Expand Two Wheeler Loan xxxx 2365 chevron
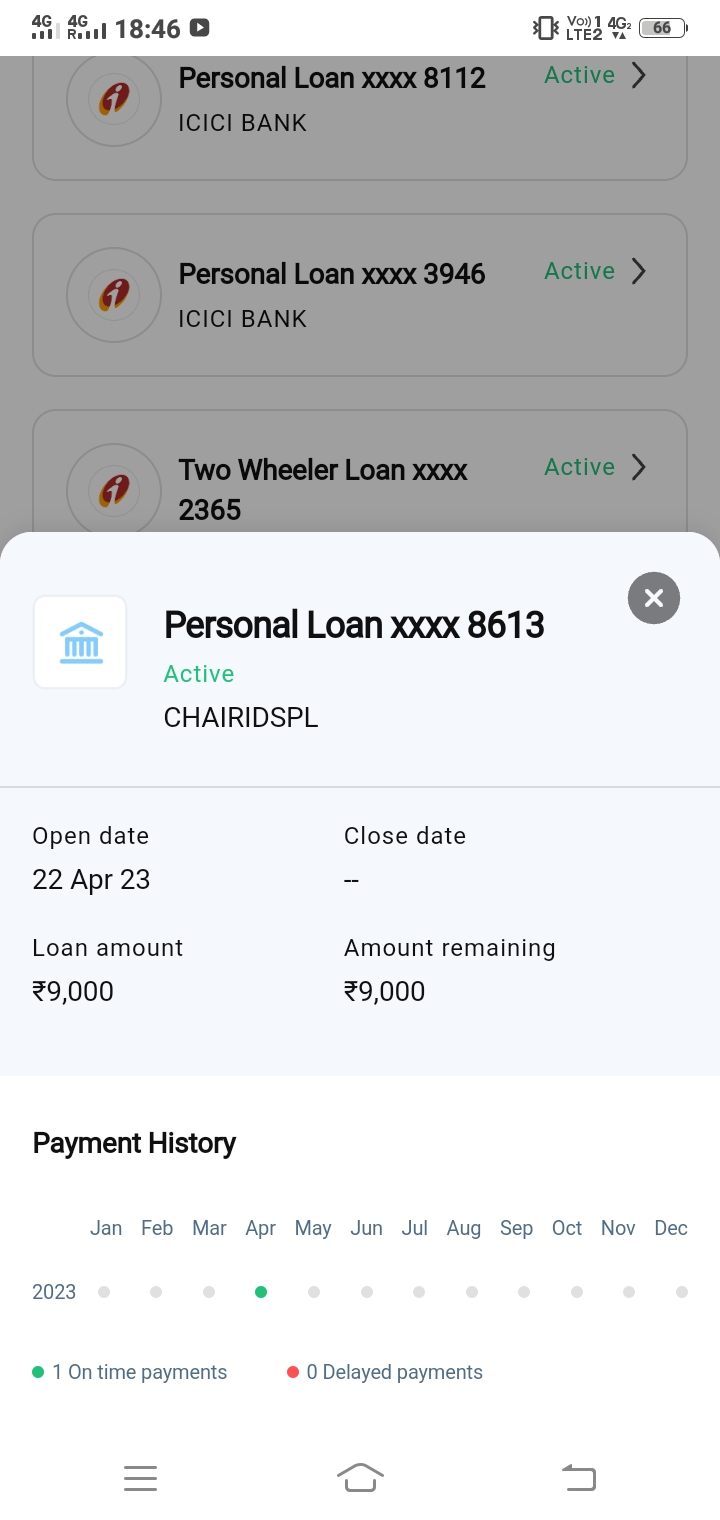This screenshot has width=720, height=1520. point(639,467)
